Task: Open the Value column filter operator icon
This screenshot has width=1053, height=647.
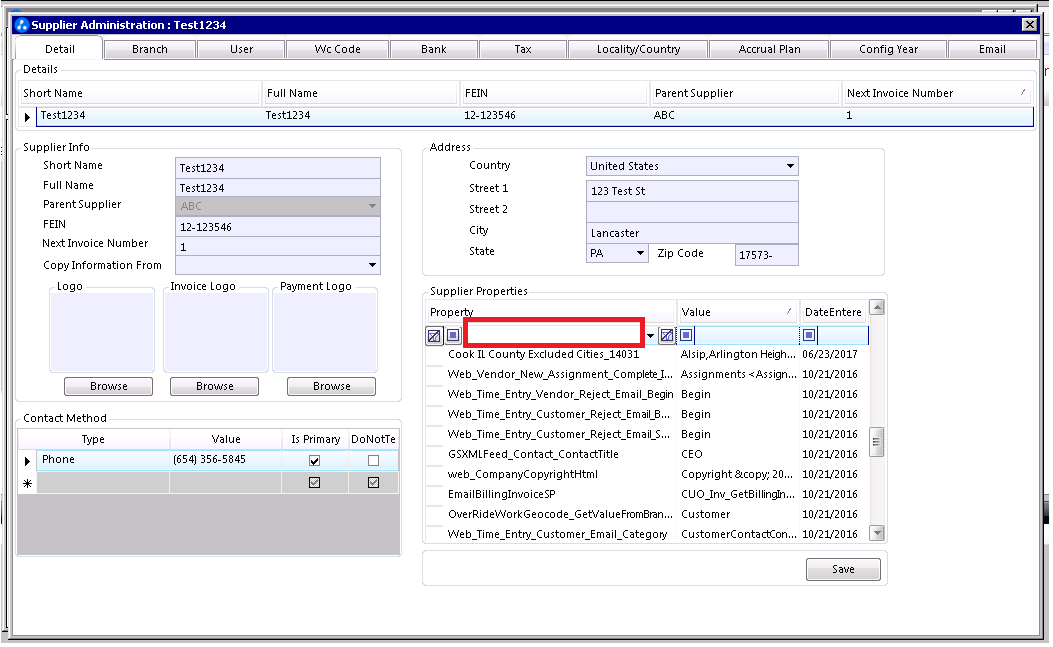Action: [686, 335]
